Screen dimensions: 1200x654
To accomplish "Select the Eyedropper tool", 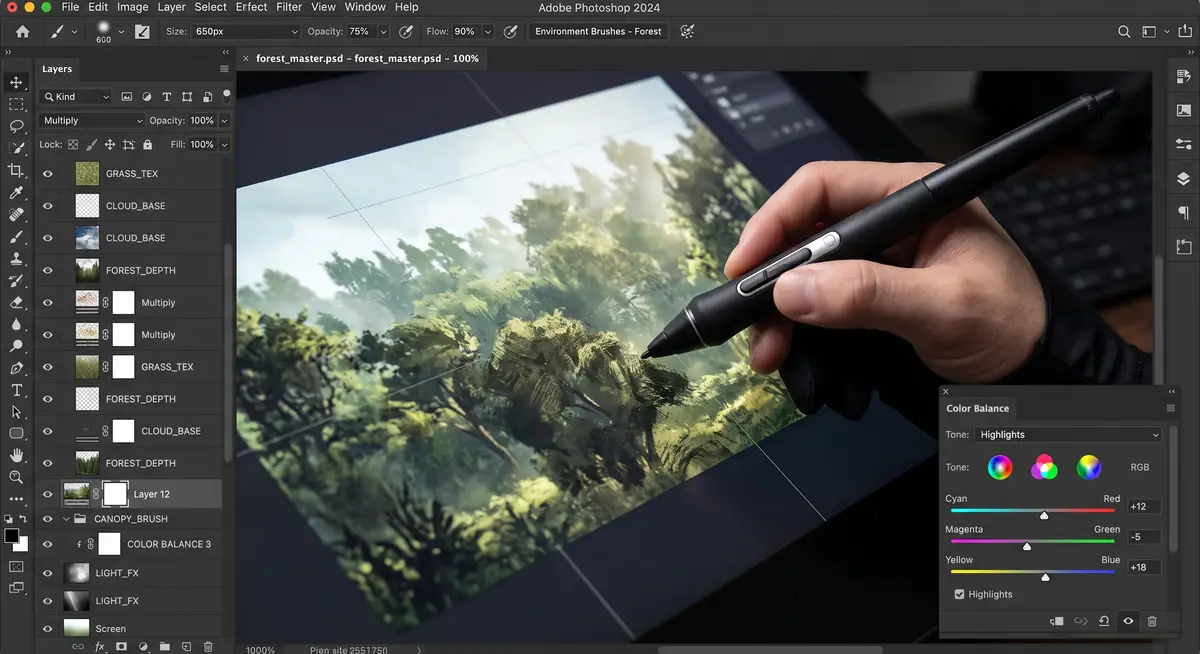I will click(16, 193).
